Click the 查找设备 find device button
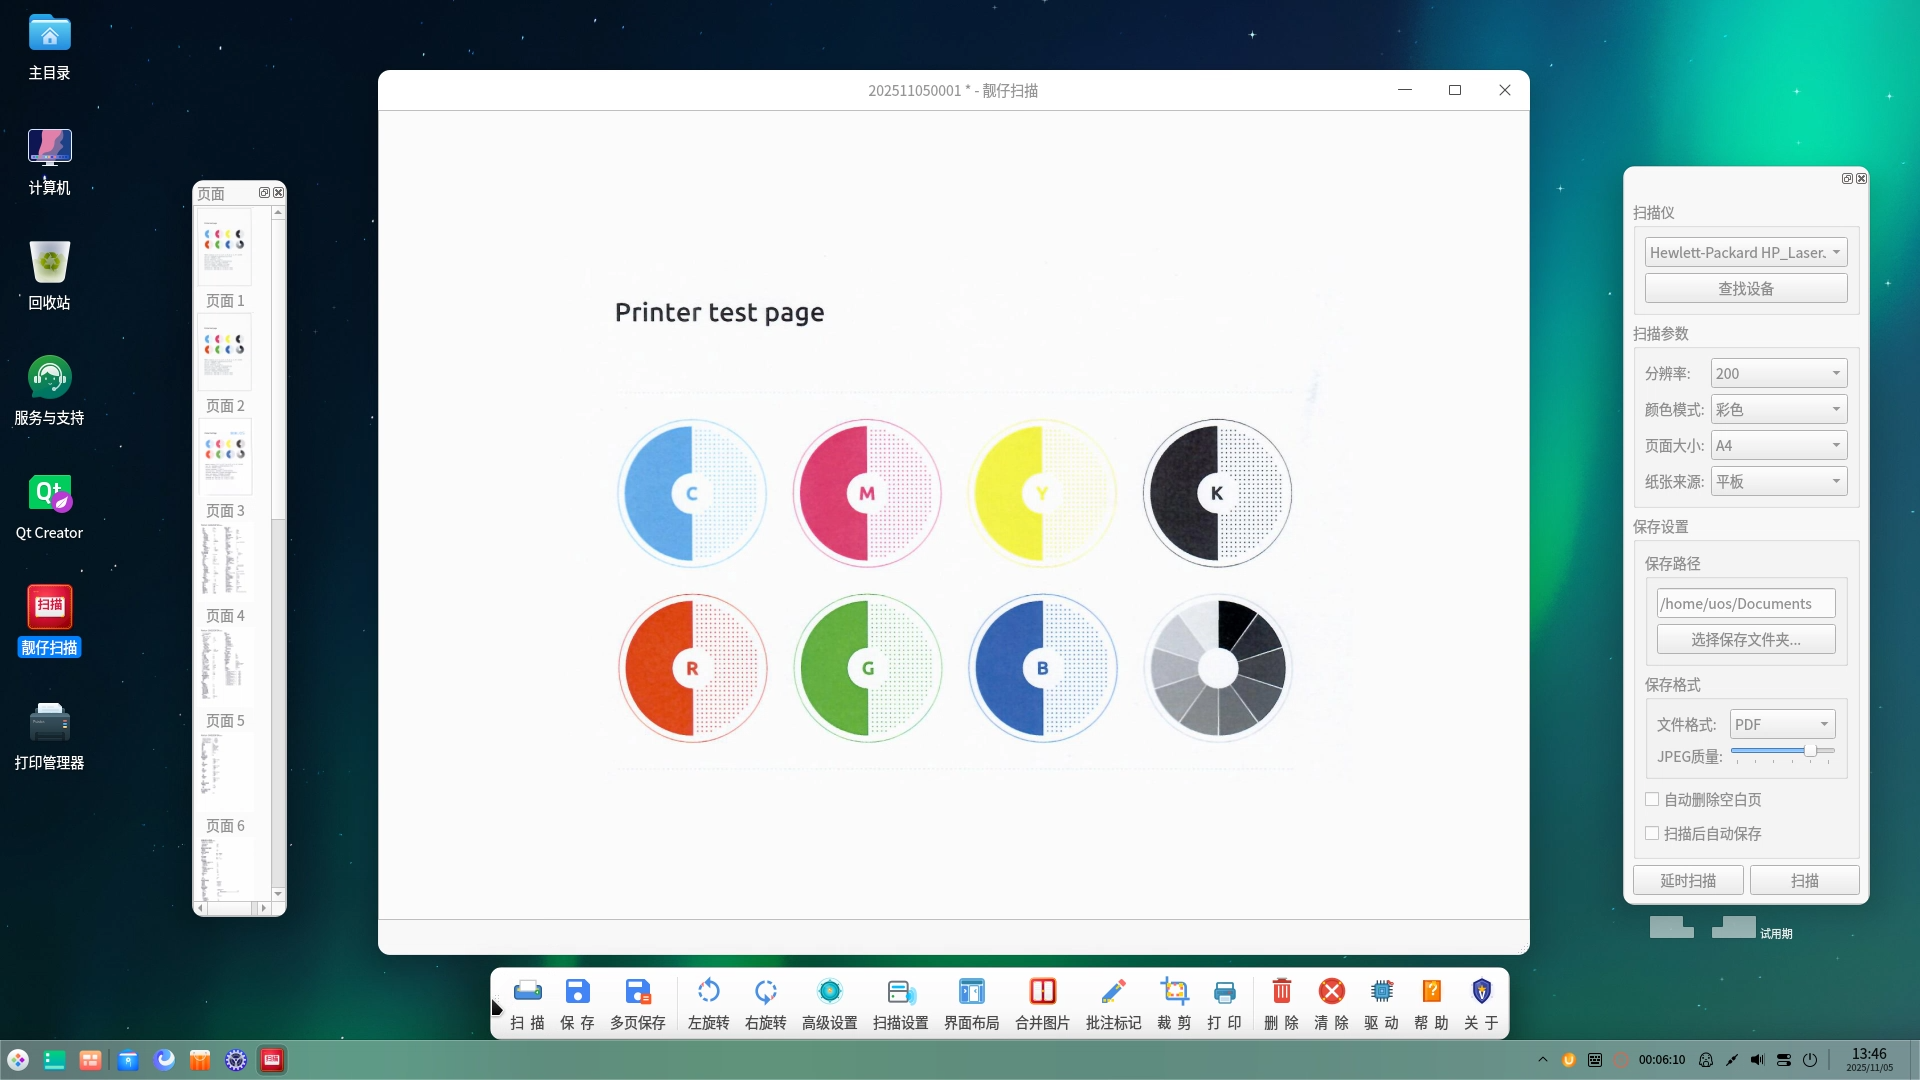Image resolution: width=1920 pixels, height=1080 pixels. 1745,288
